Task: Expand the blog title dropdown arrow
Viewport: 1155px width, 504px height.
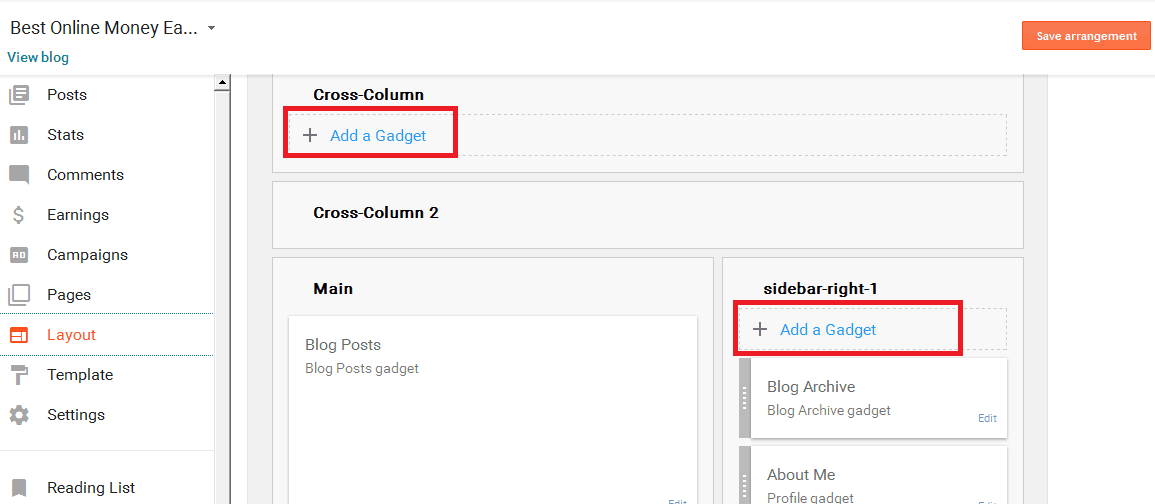Action: click(211, 29)
